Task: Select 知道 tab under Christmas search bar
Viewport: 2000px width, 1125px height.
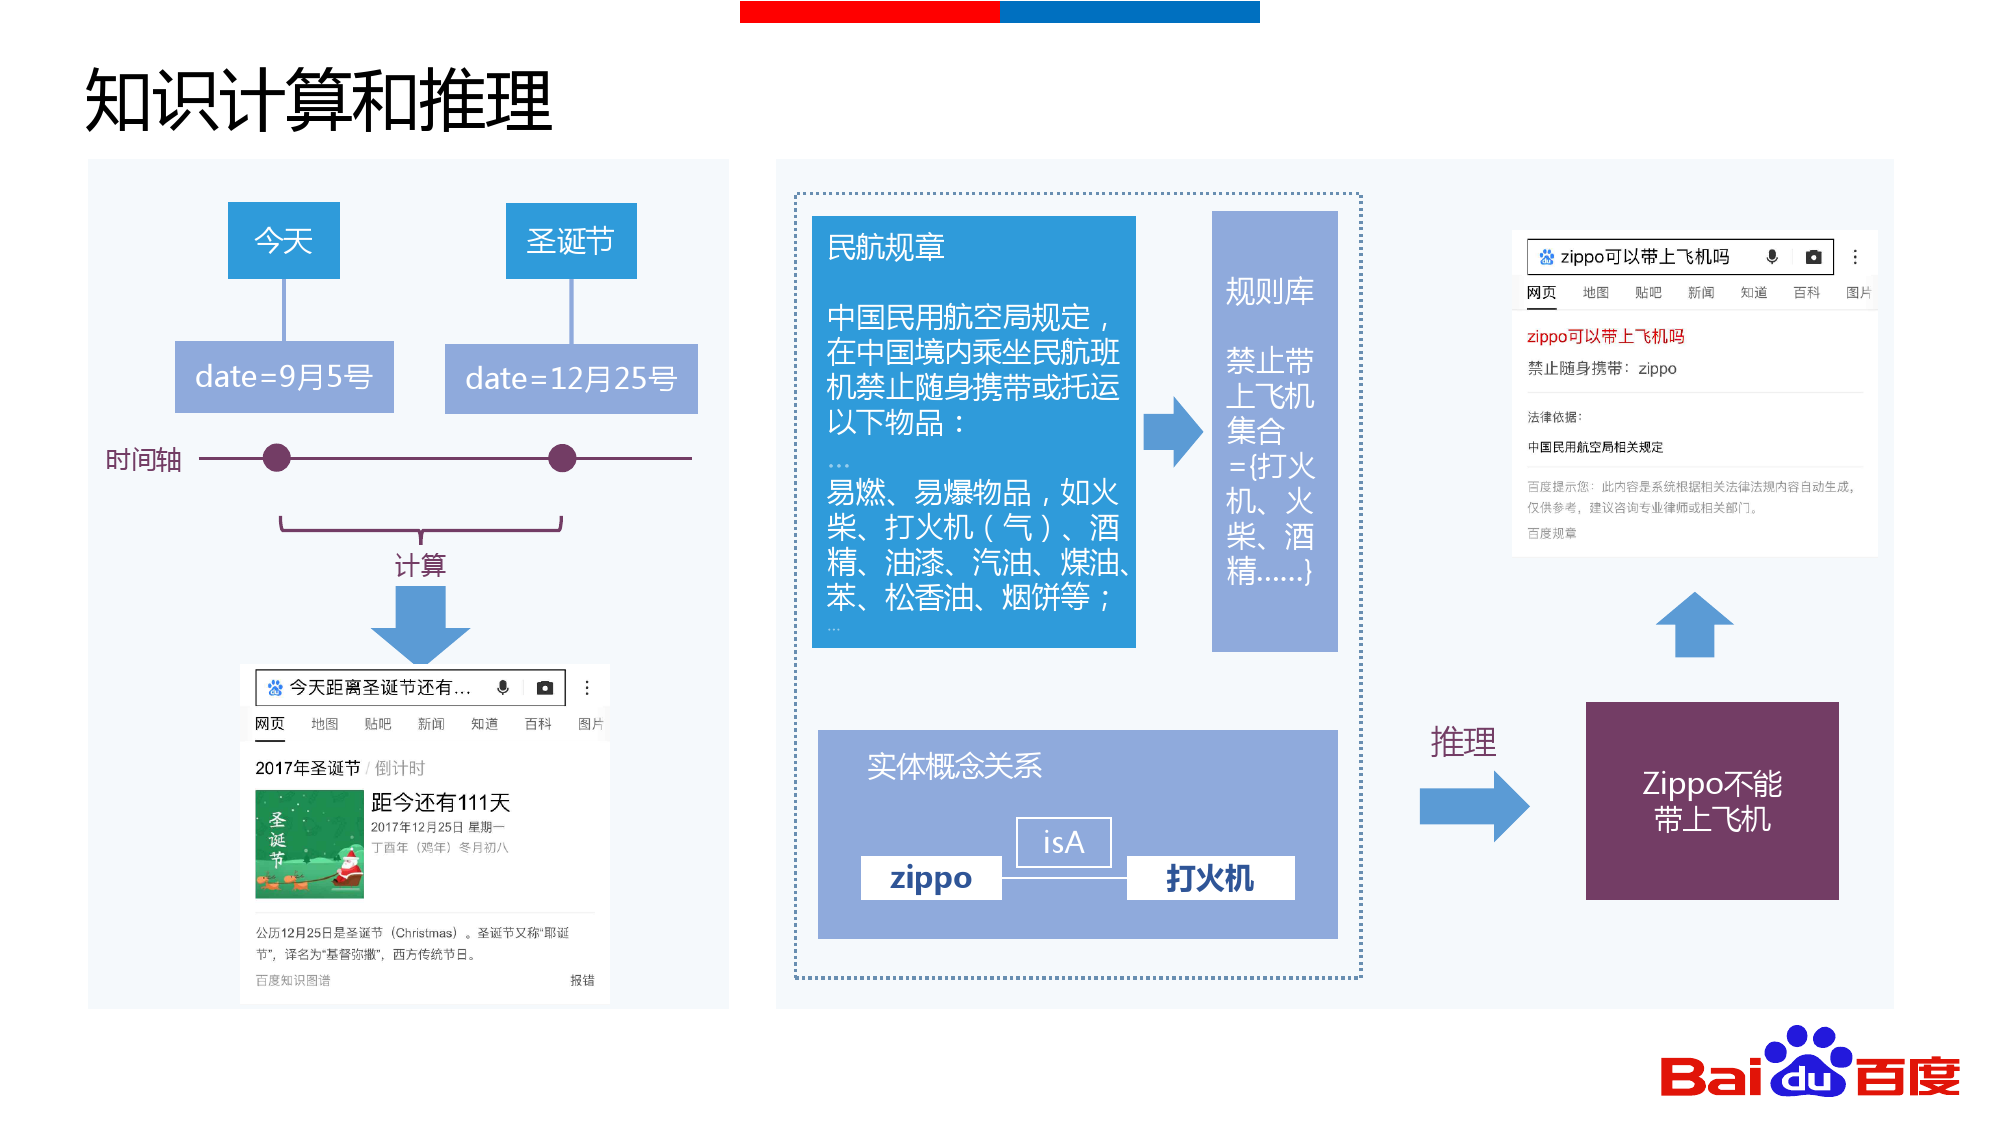Action: click(484, 723)
